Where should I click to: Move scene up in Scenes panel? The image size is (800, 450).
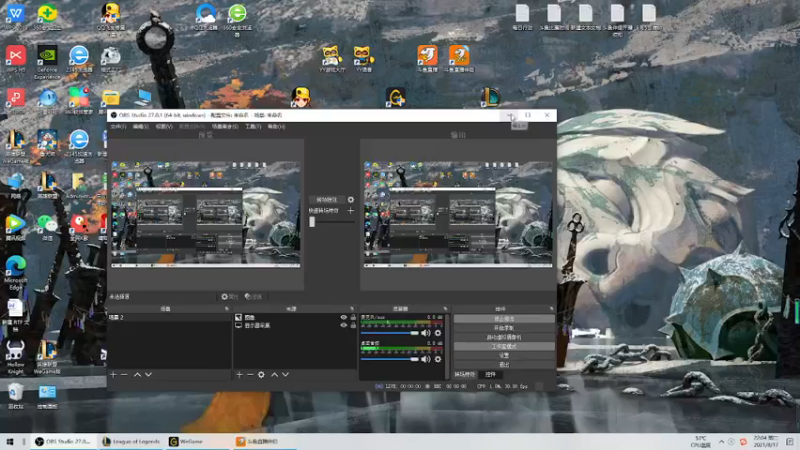point(137,374)
